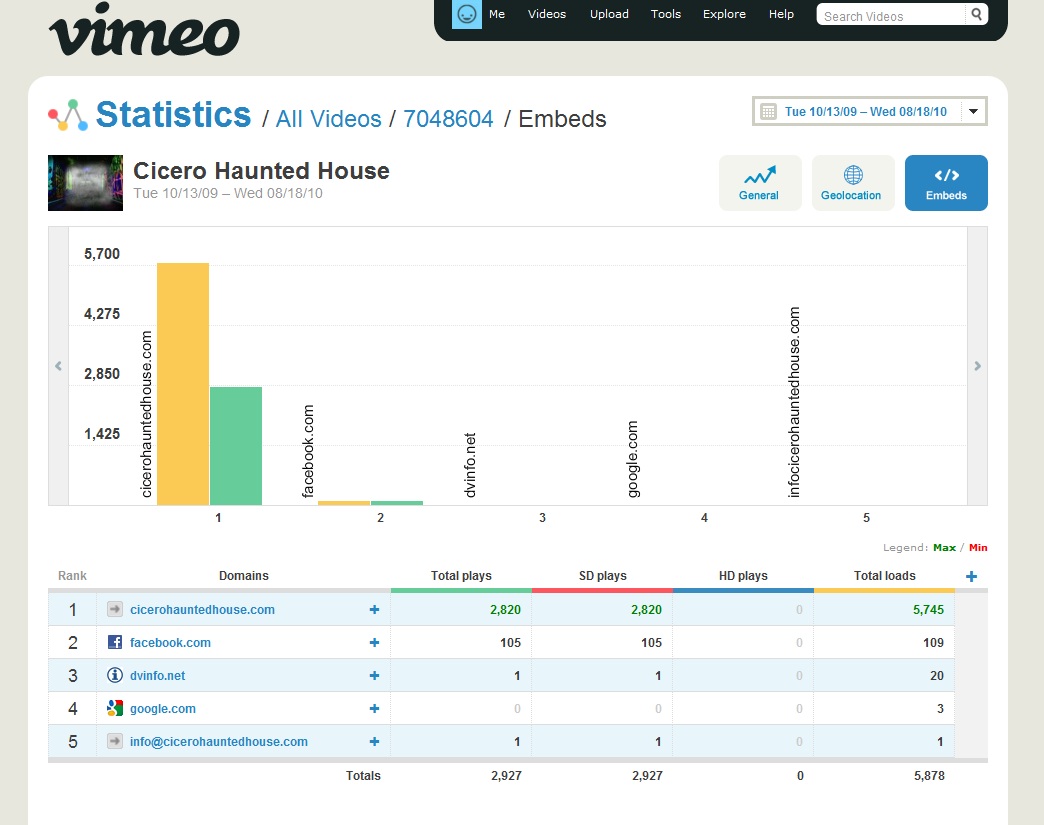Open the cicerohauntedhouse.com domain link
The height and width of the screenshot is (825, 1044).
pos(202,609)
